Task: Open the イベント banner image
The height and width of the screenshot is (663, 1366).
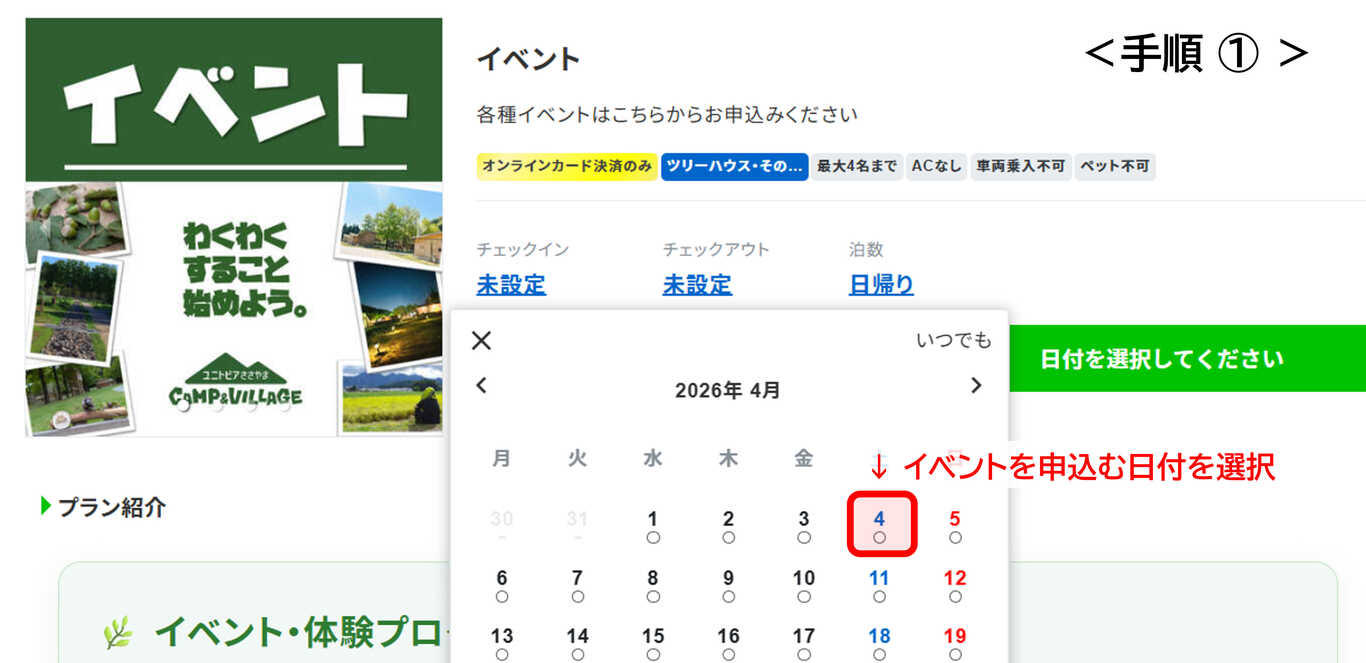Action: click(234, 227)
